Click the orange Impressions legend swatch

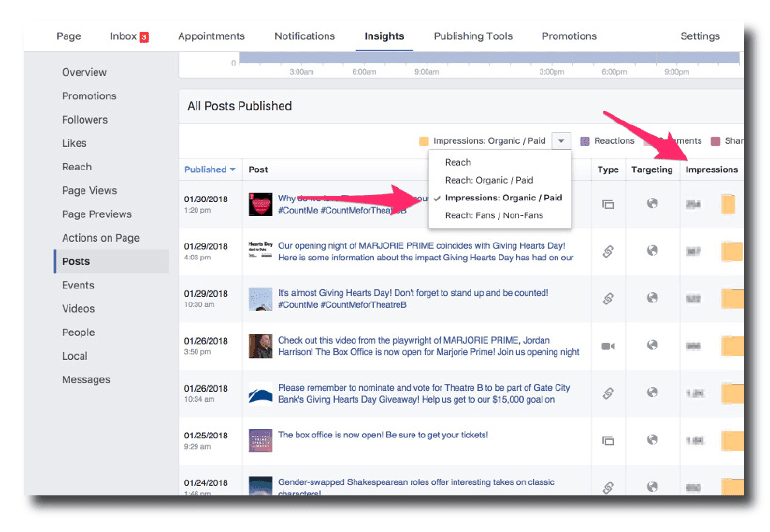[424, 141]
